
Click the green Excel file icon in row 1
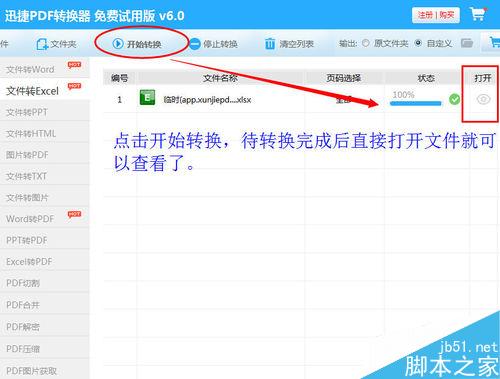pyautogui.click(x=147, y=98)
